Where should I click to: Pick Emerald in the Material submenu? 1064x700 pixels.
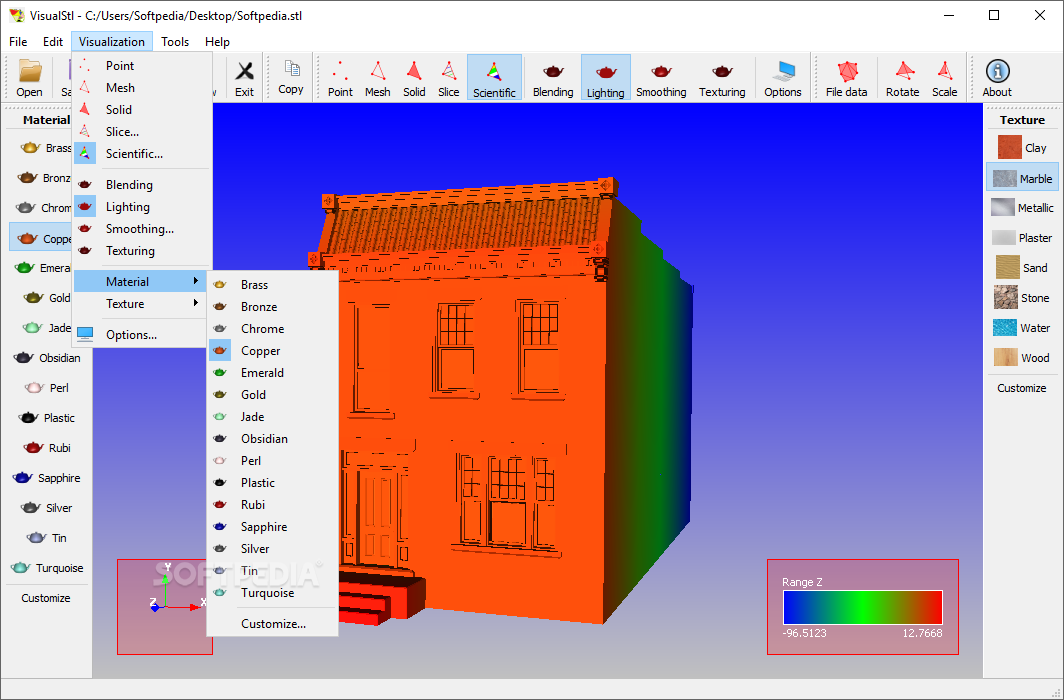pos(272,372)
